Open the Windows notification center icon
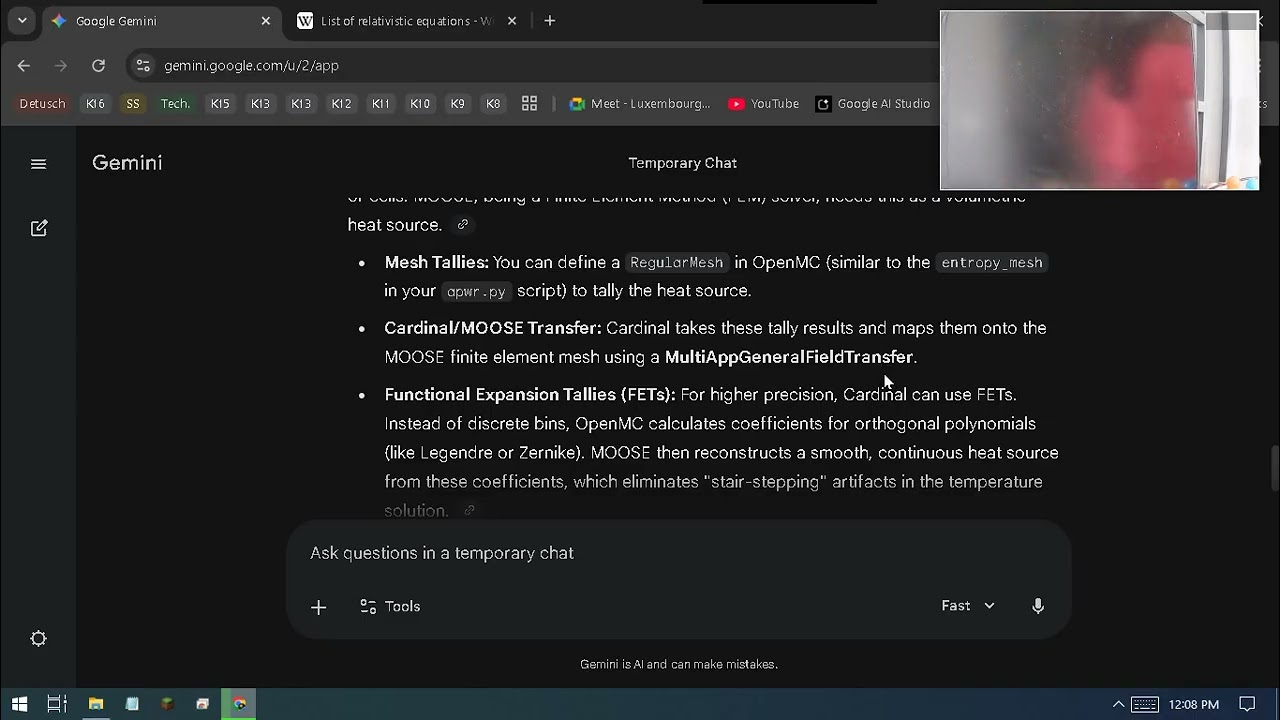This screenshot has width=1280, height=720. click(x=1247, y=704)
